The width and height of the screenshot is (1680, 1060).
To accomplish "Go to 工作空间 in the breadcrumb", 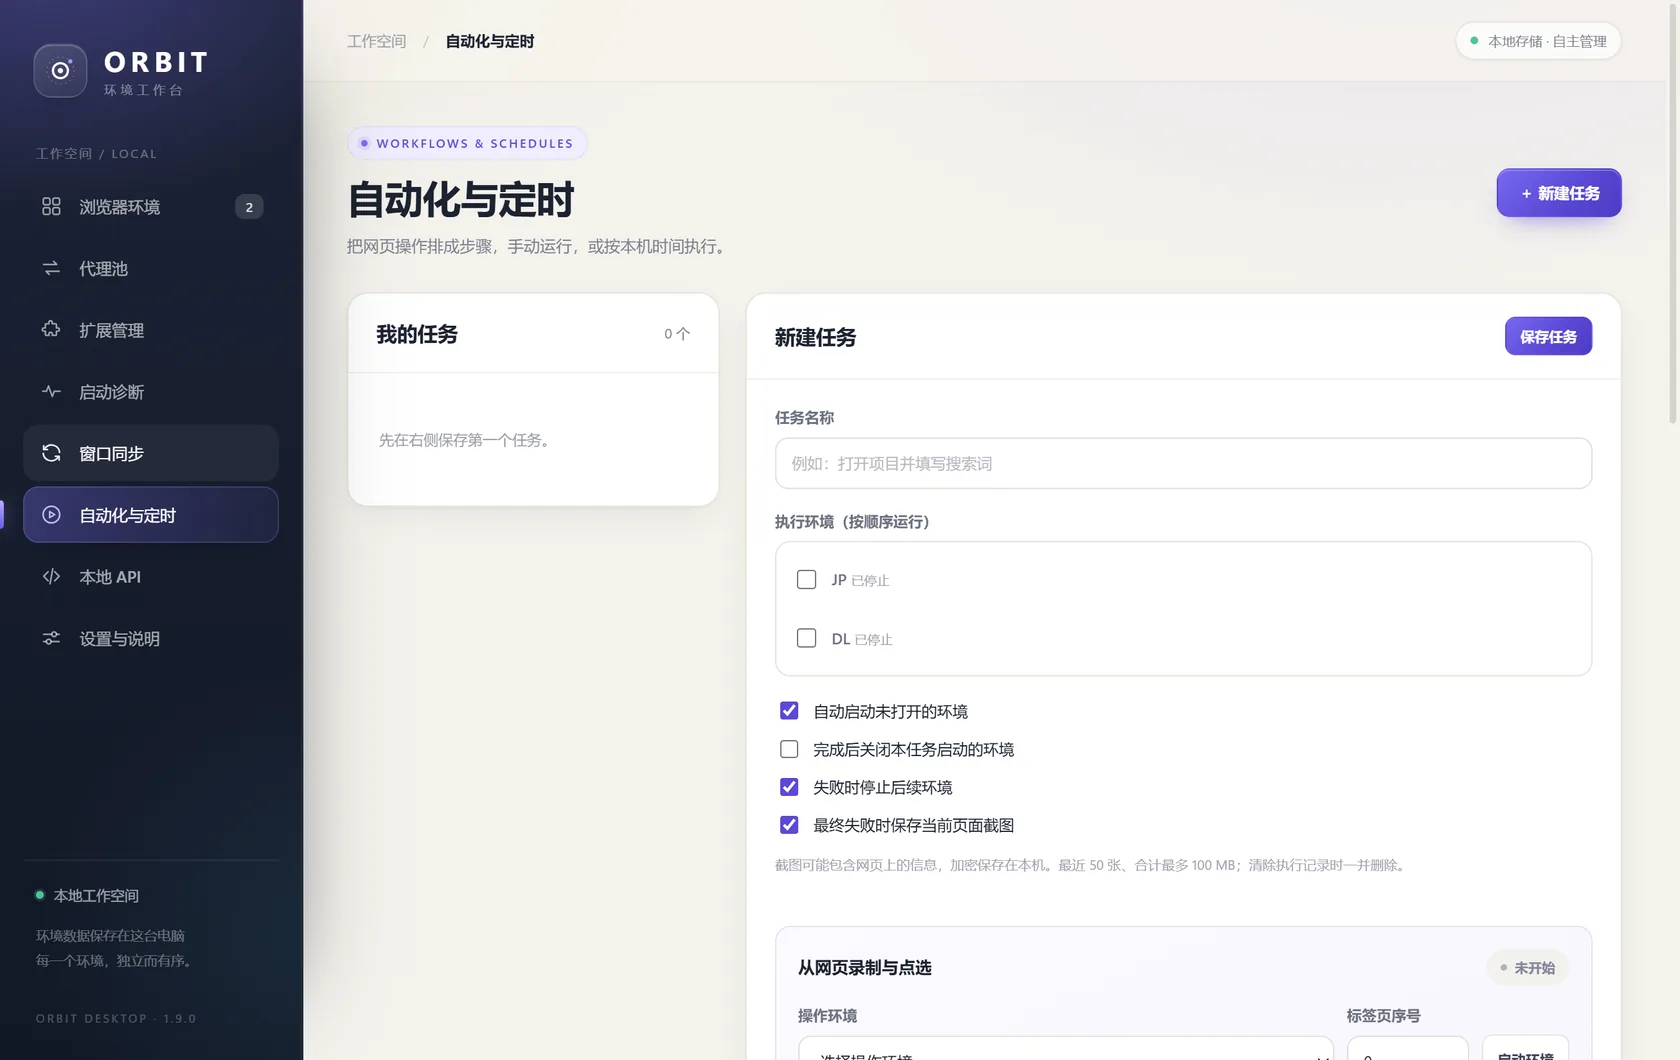I will (376, 41).
